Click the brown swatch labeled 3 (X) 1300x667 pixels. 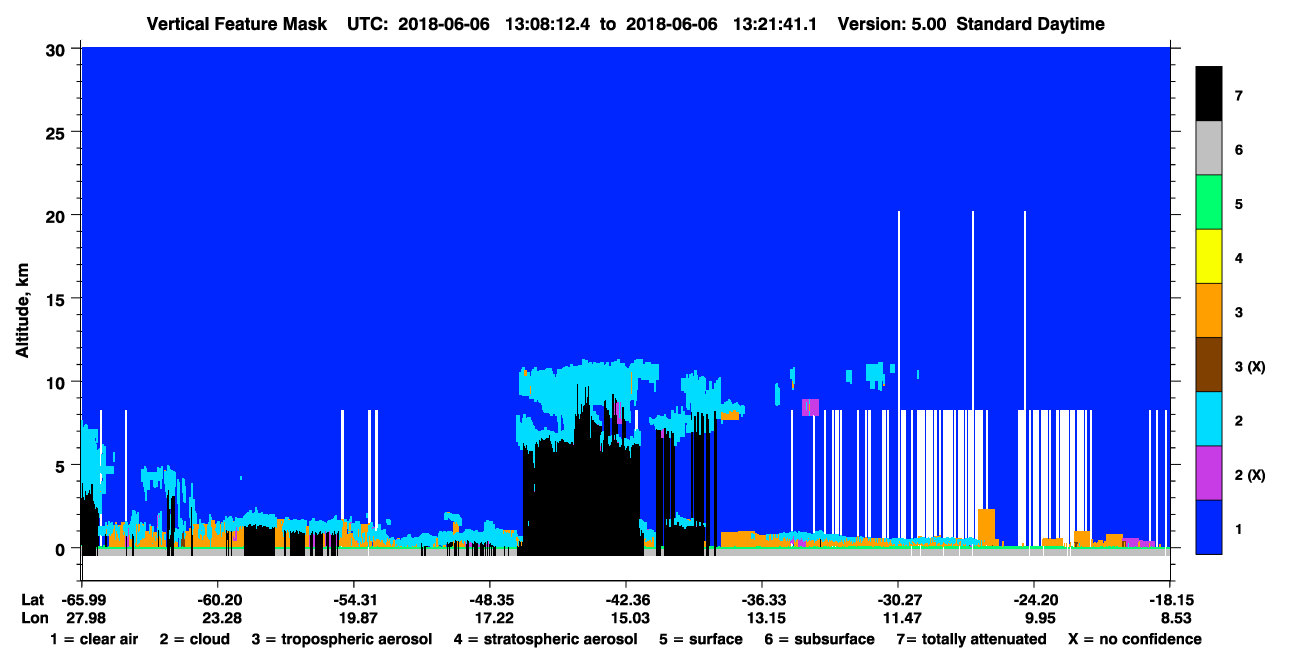tap(1209, 366)
